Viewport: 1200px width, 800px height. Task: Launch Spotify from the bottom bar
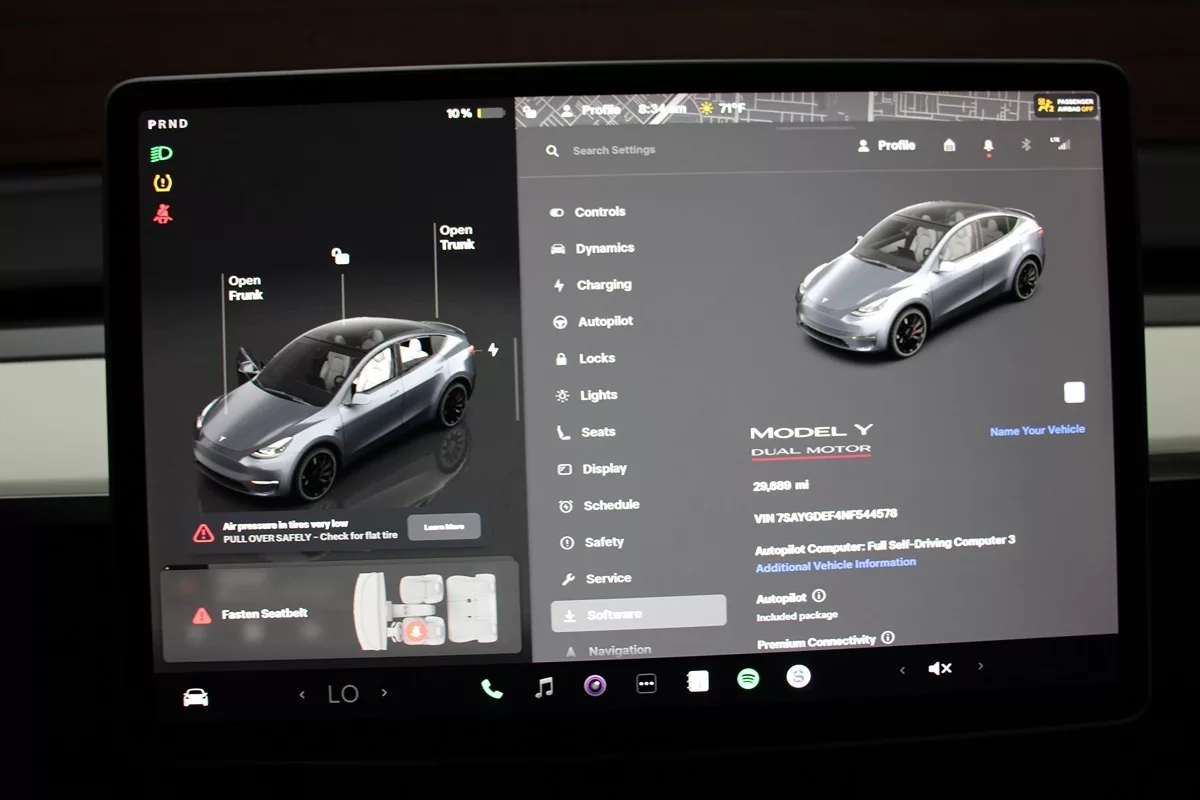[747, 679]
